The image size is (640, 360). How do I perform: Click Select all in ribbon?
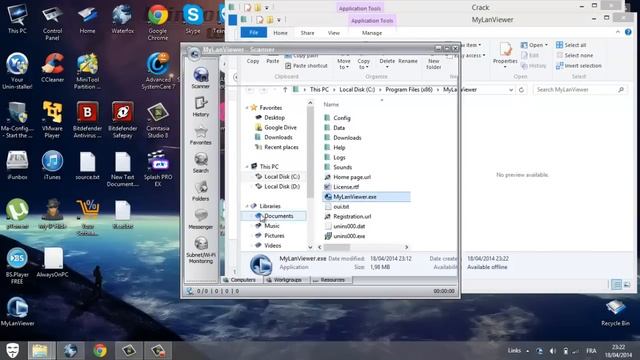(x=571, y=45)
